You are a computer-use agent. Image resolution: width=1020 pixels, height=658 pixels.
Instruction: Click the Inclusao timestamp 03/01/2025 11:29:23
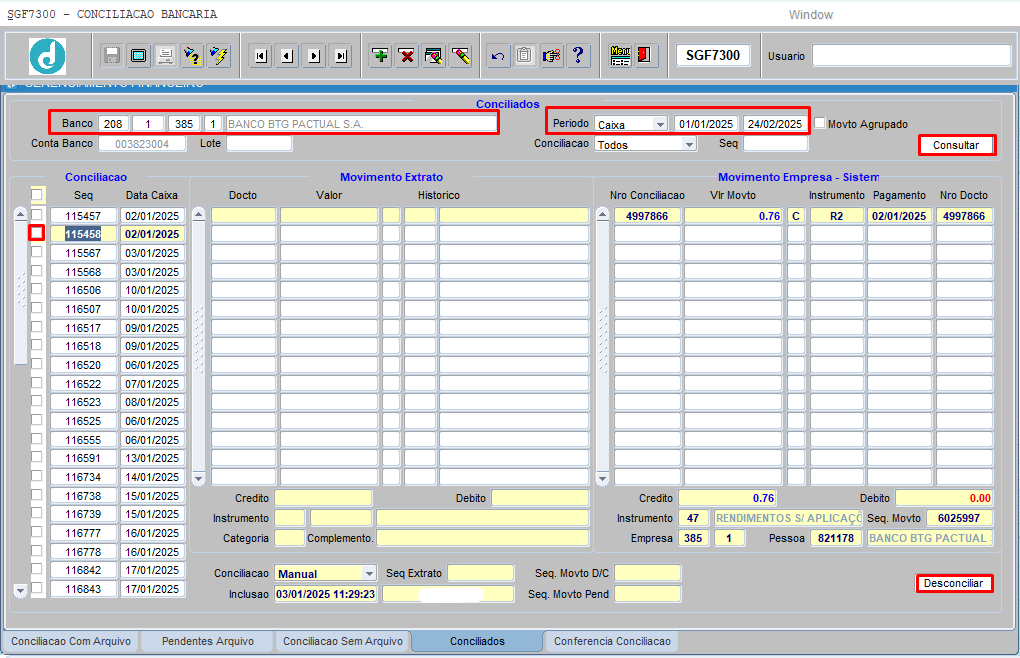pos(325,594)
